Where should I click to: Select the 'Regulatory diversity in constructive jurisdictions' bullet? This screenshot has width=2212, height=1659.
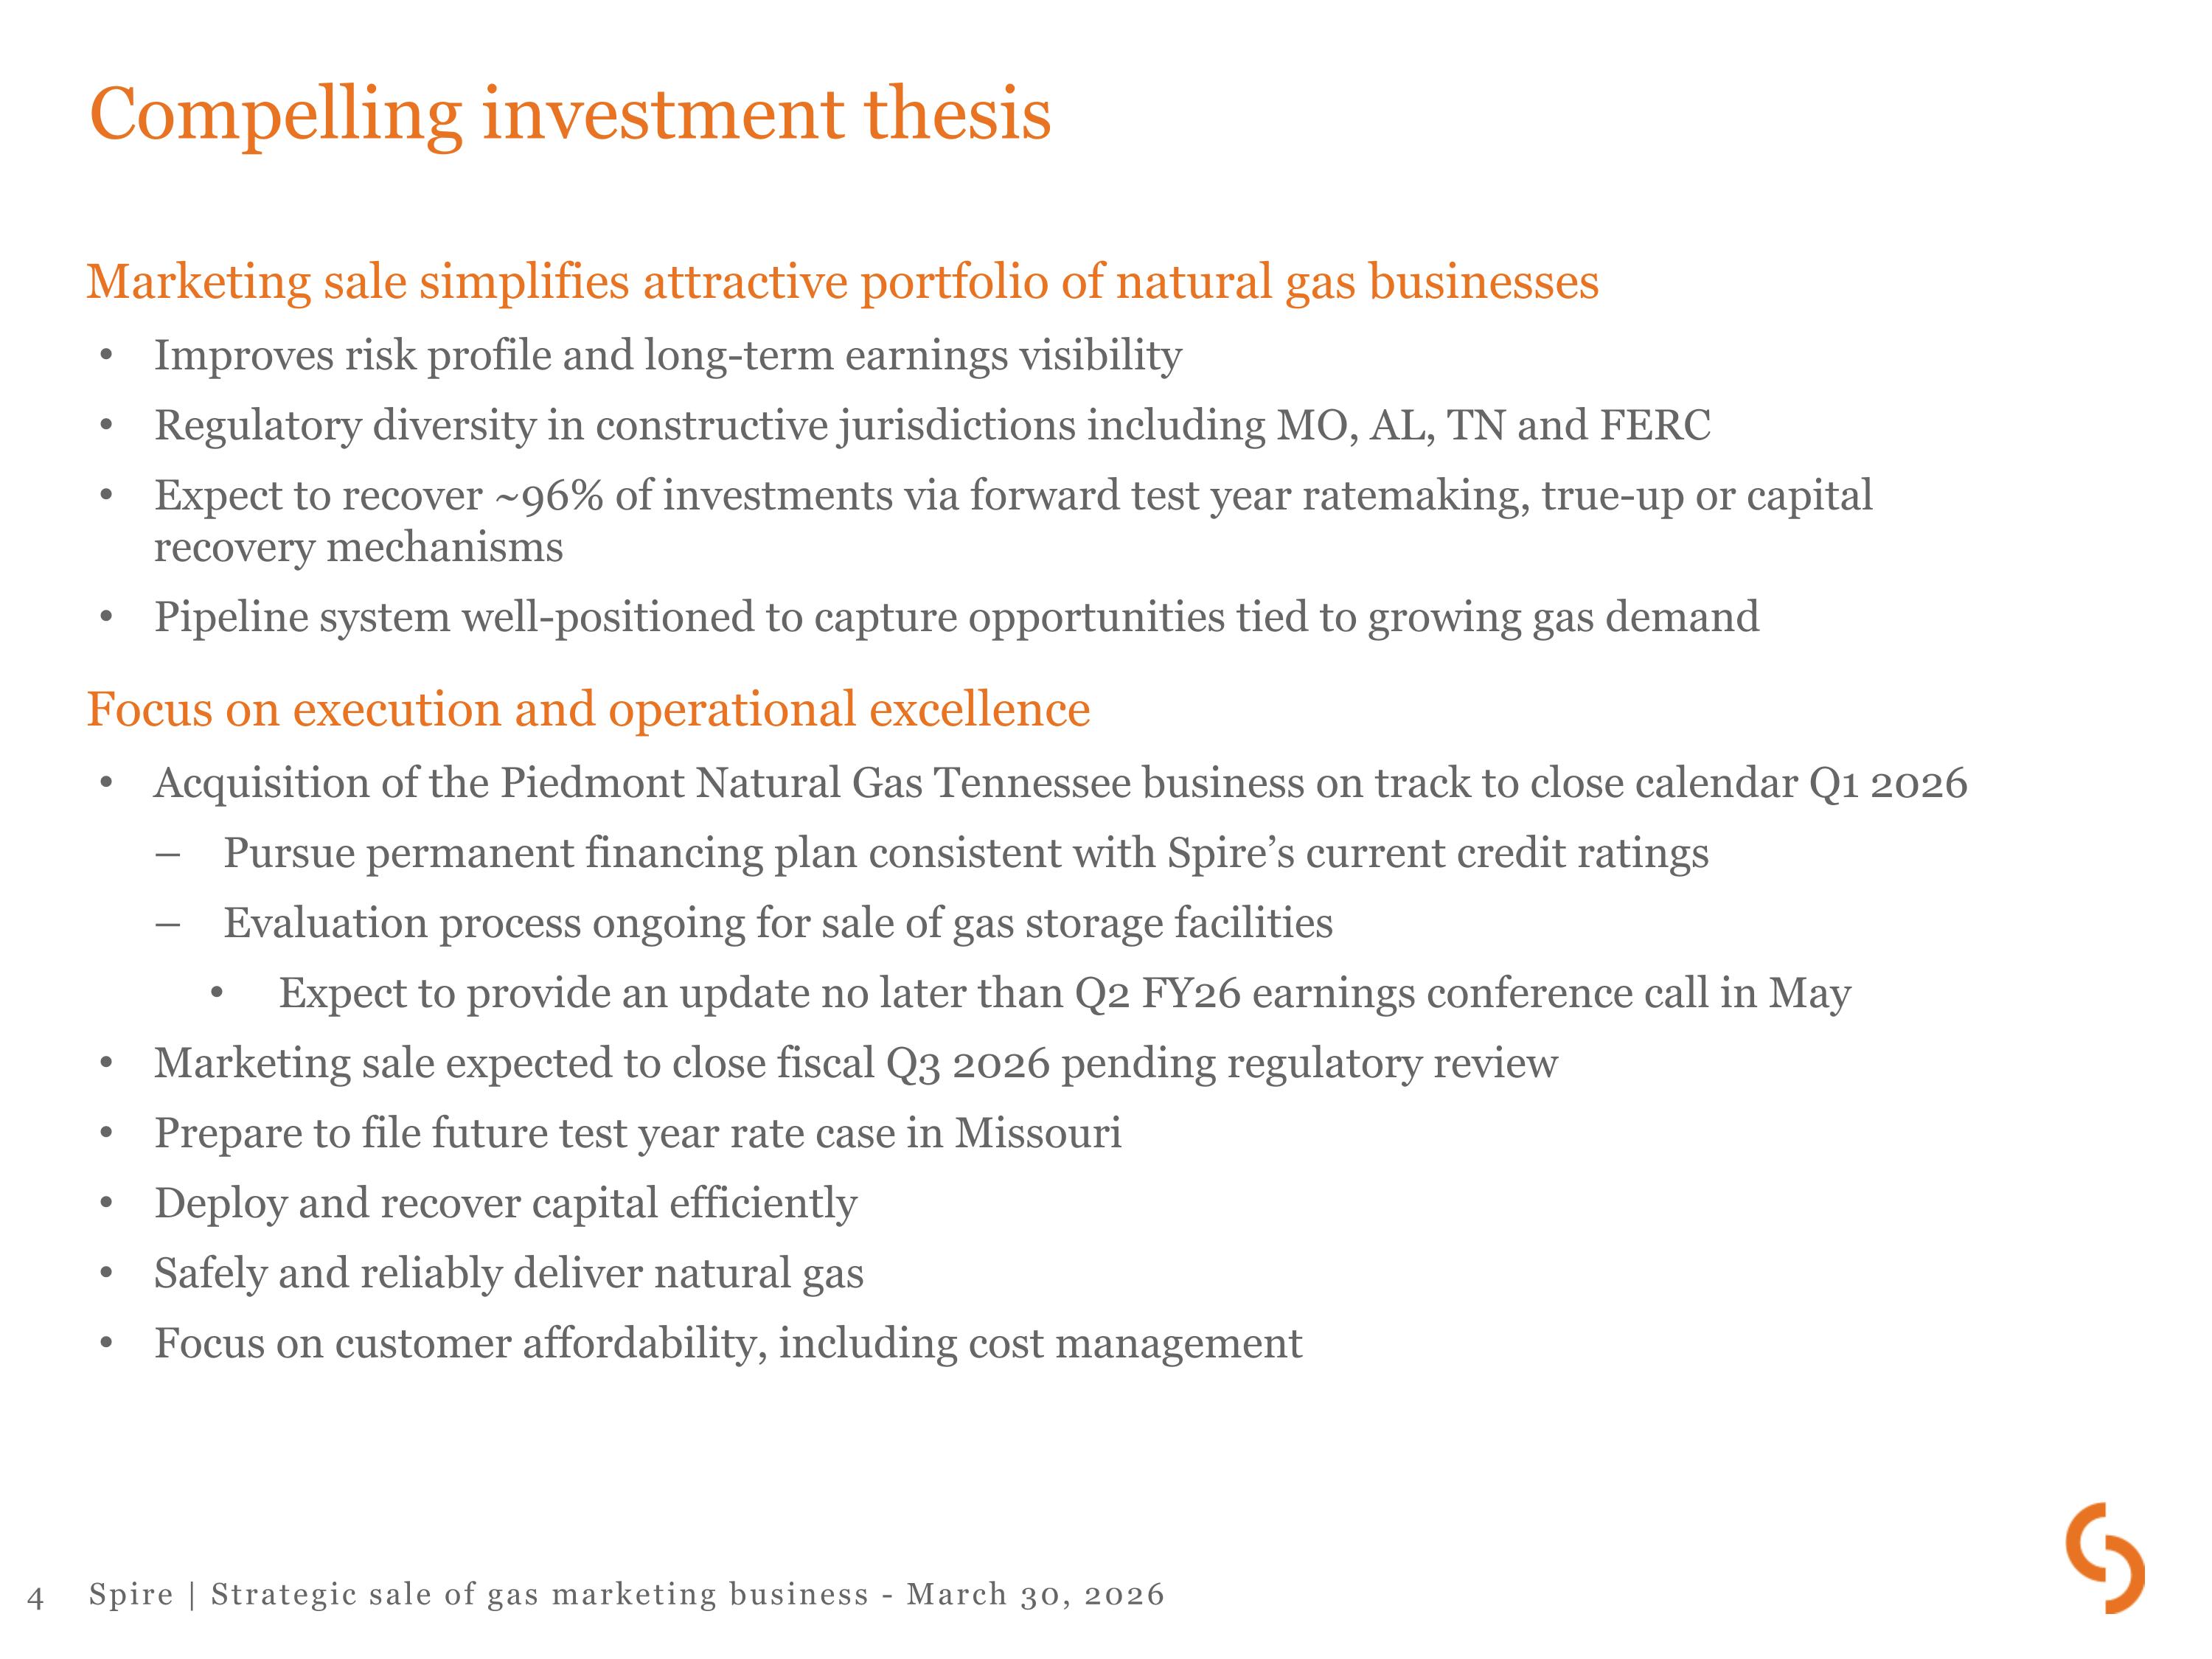[x=932, y=426]
